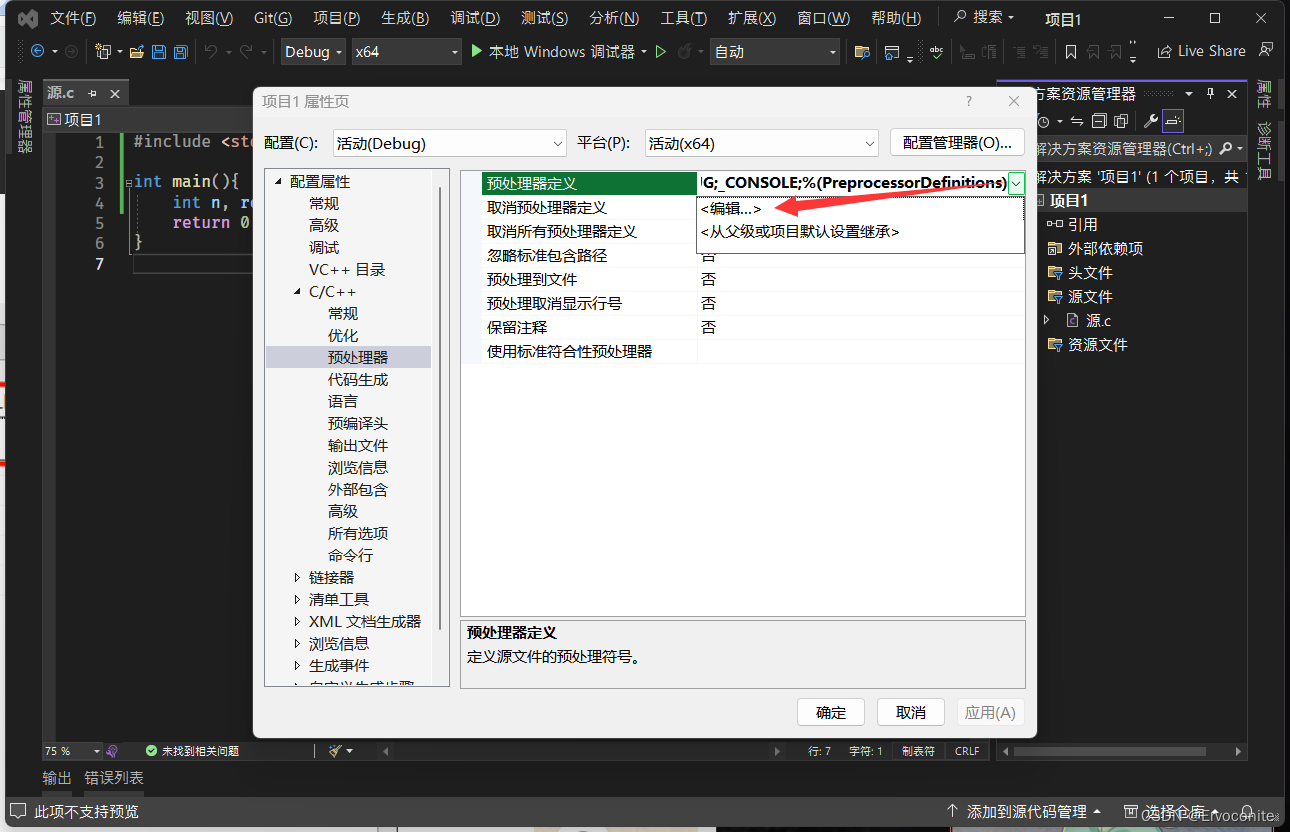Click the 配置管理器(O)... button

[957, 143]
